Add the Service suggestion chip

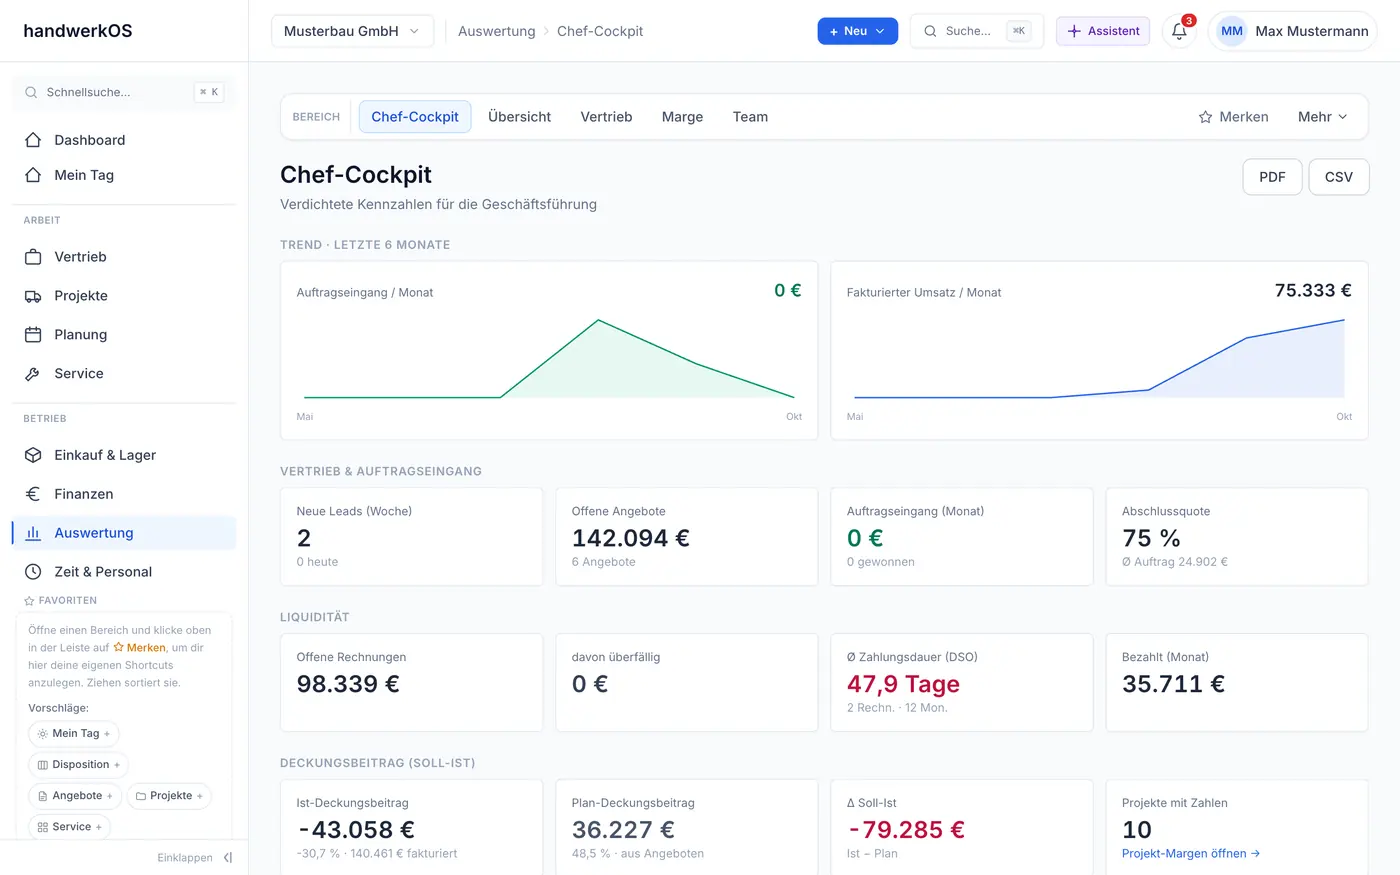click(69, 827)
